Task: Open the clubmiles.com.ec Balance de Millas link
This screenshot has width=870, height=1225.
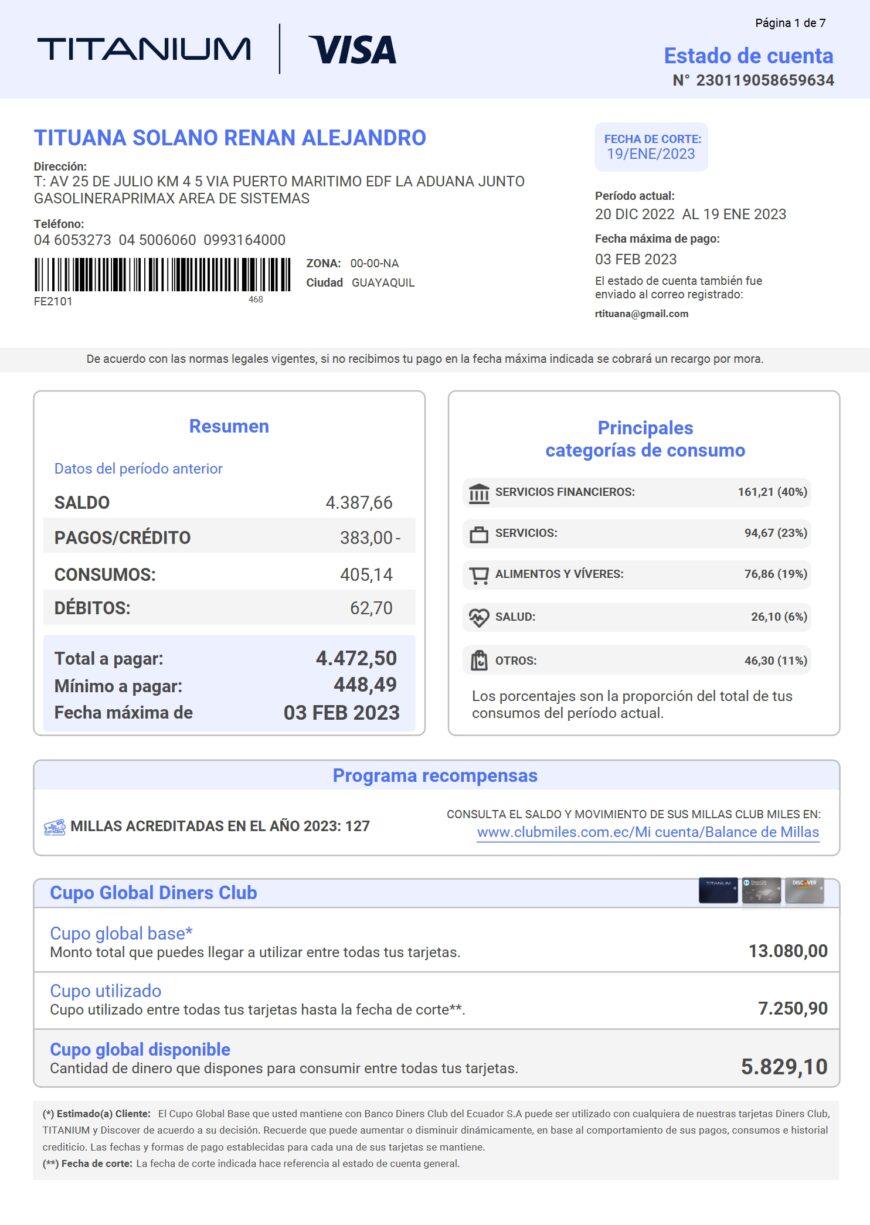Action: click(648, 832)
